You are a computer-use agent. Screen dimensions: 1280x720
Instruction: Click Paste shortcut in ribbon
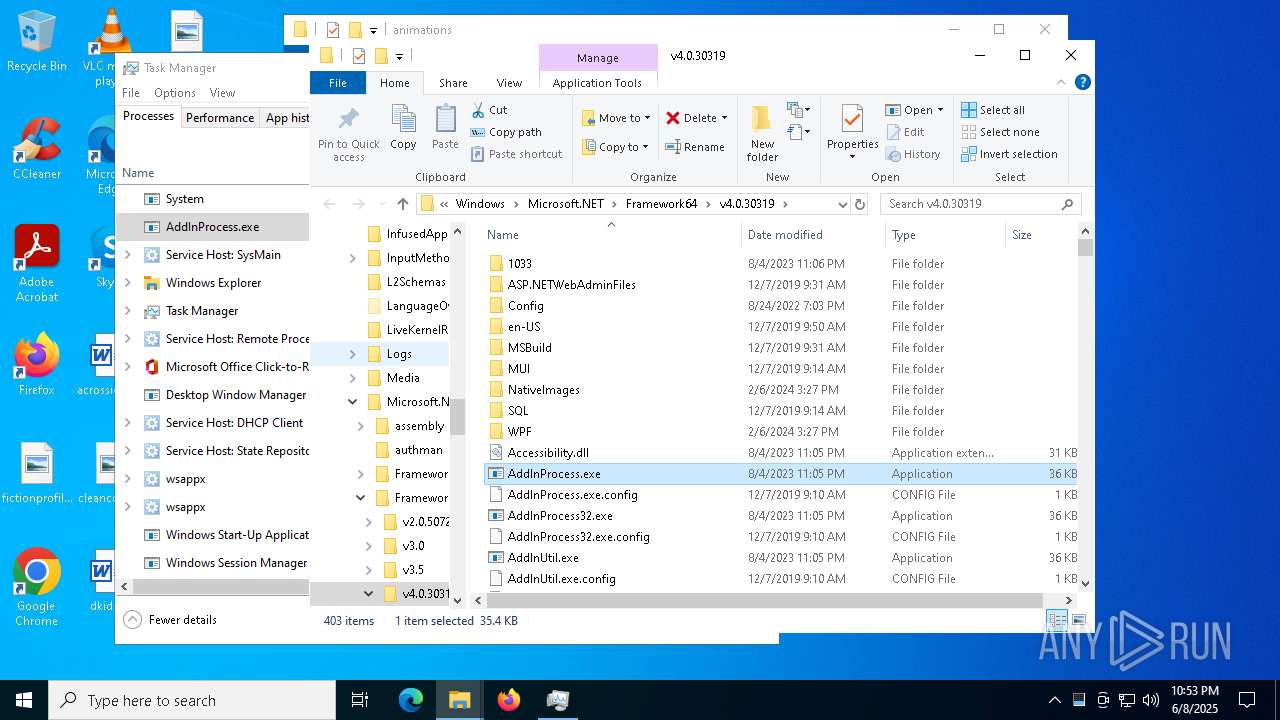[x=516, y=154]
